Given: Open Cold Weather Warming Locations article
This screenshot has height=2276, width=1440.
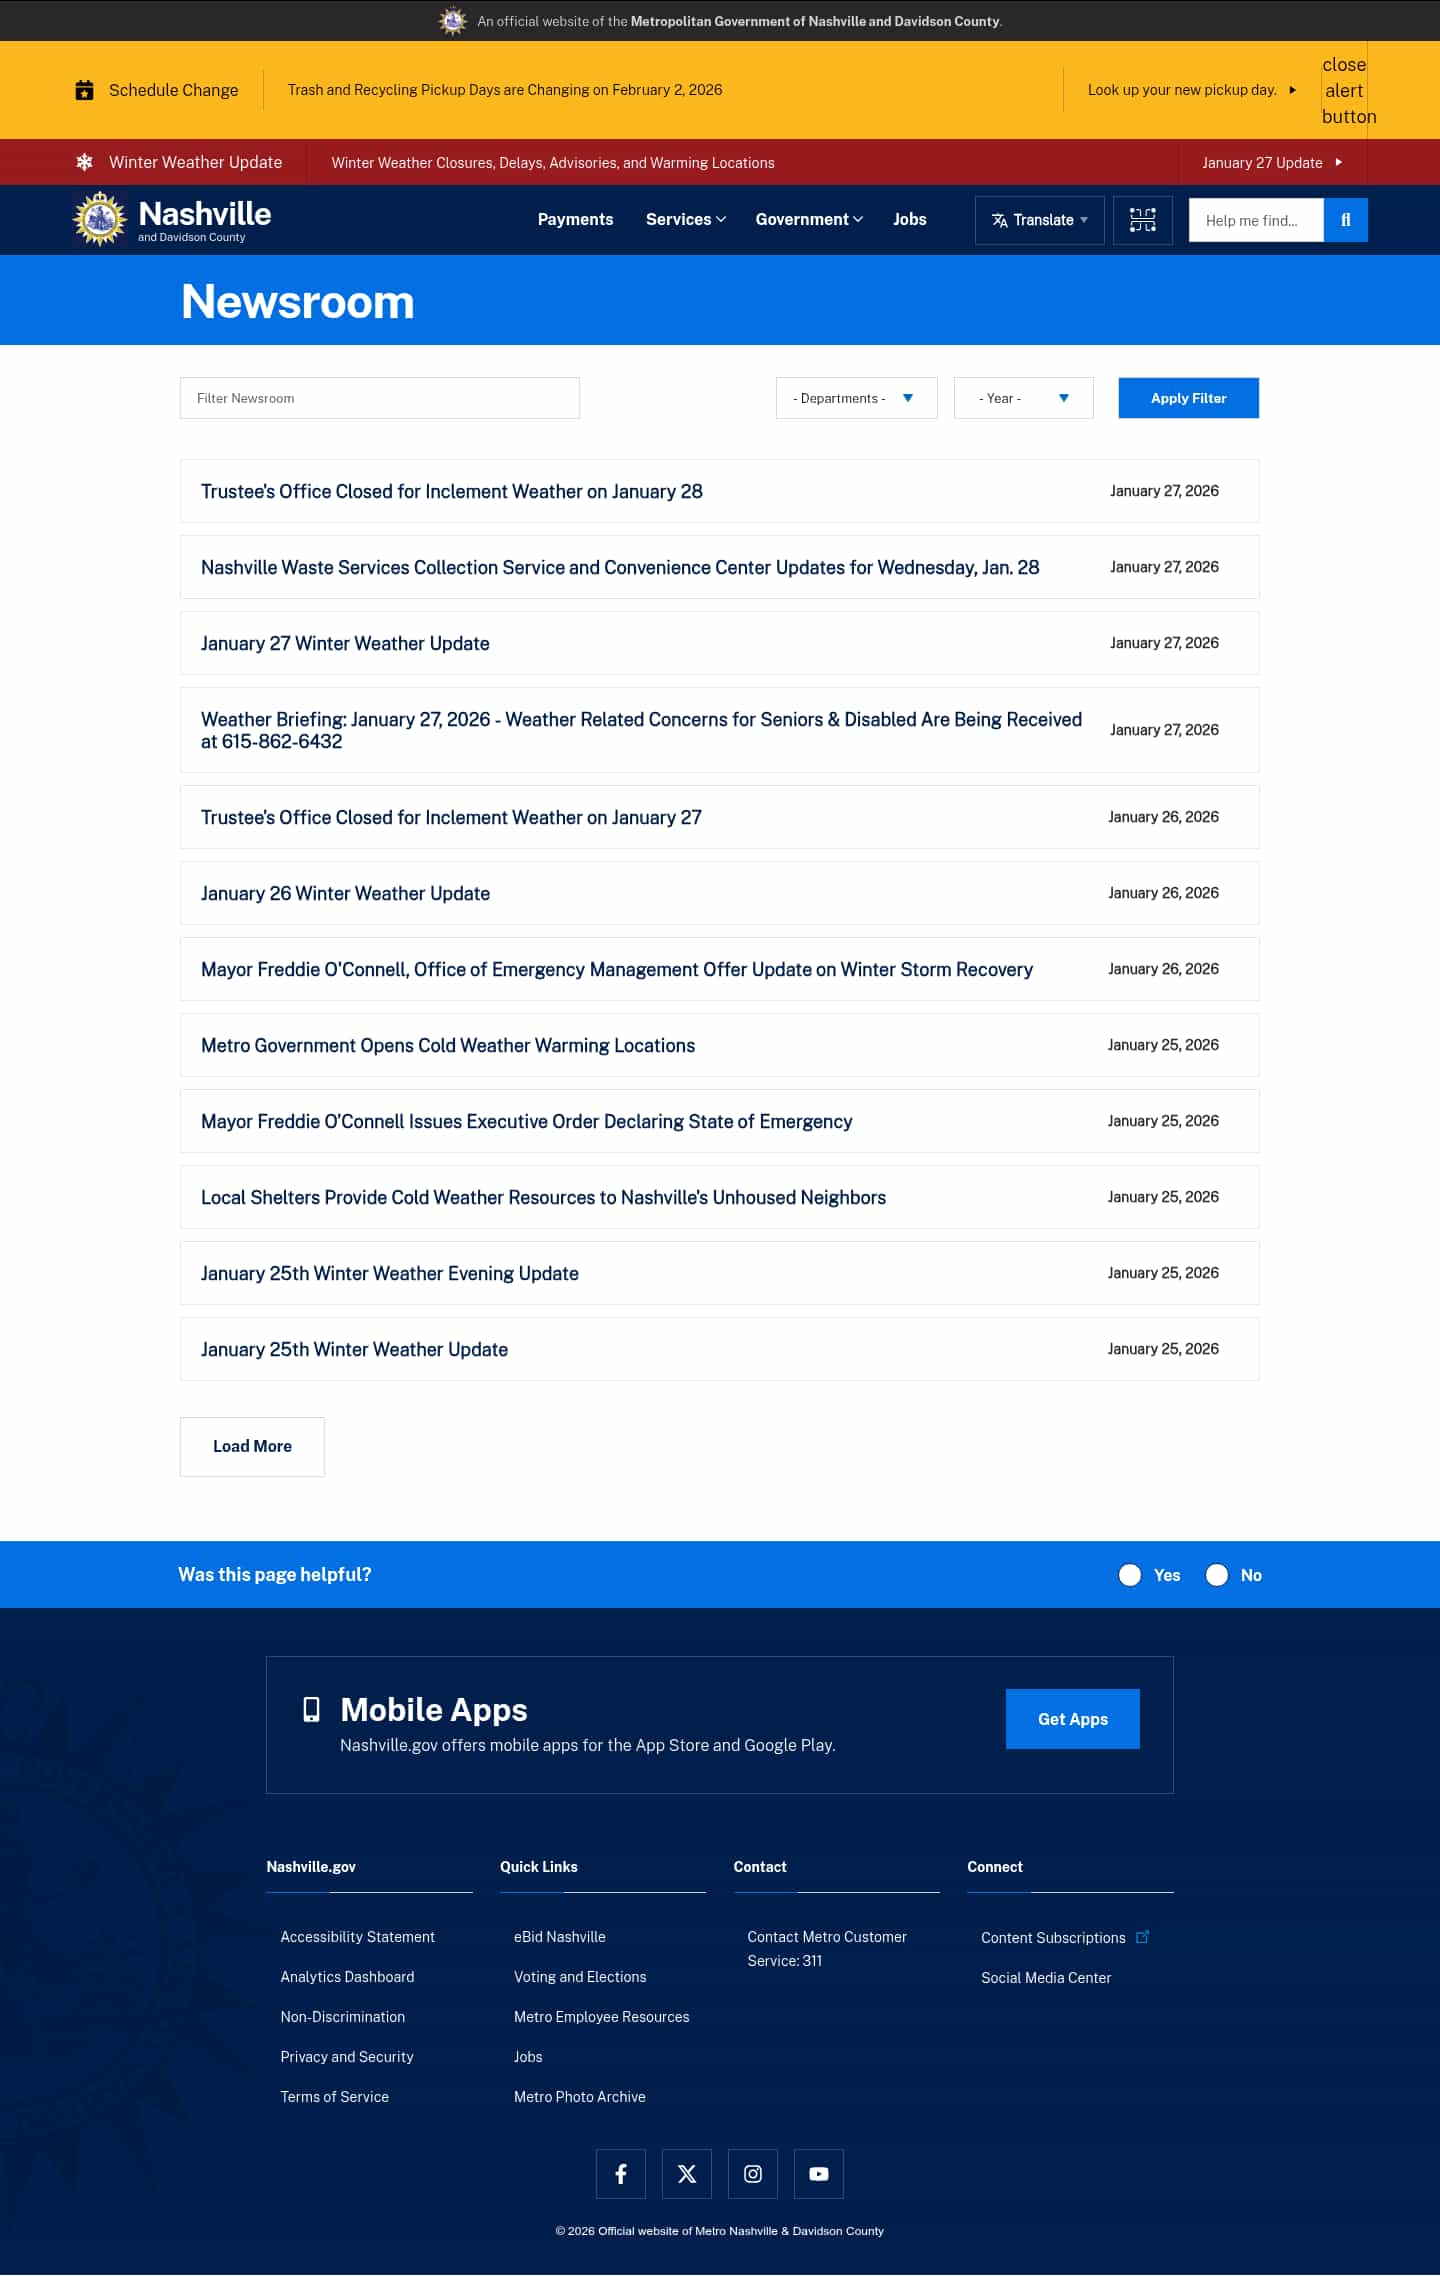Looking at the screenshot, I should [448, 1046].
